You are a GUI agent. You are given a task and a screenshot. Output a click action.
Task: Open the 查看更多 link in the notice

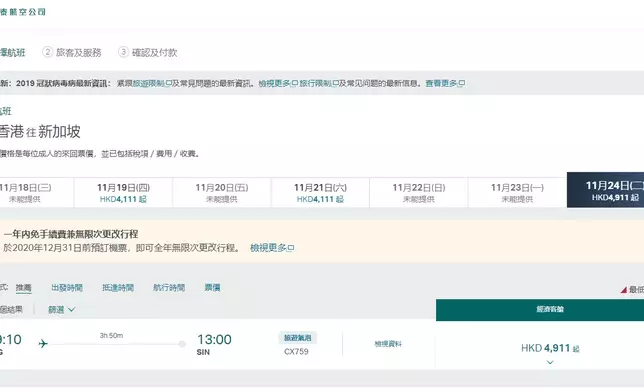point(445,83)
